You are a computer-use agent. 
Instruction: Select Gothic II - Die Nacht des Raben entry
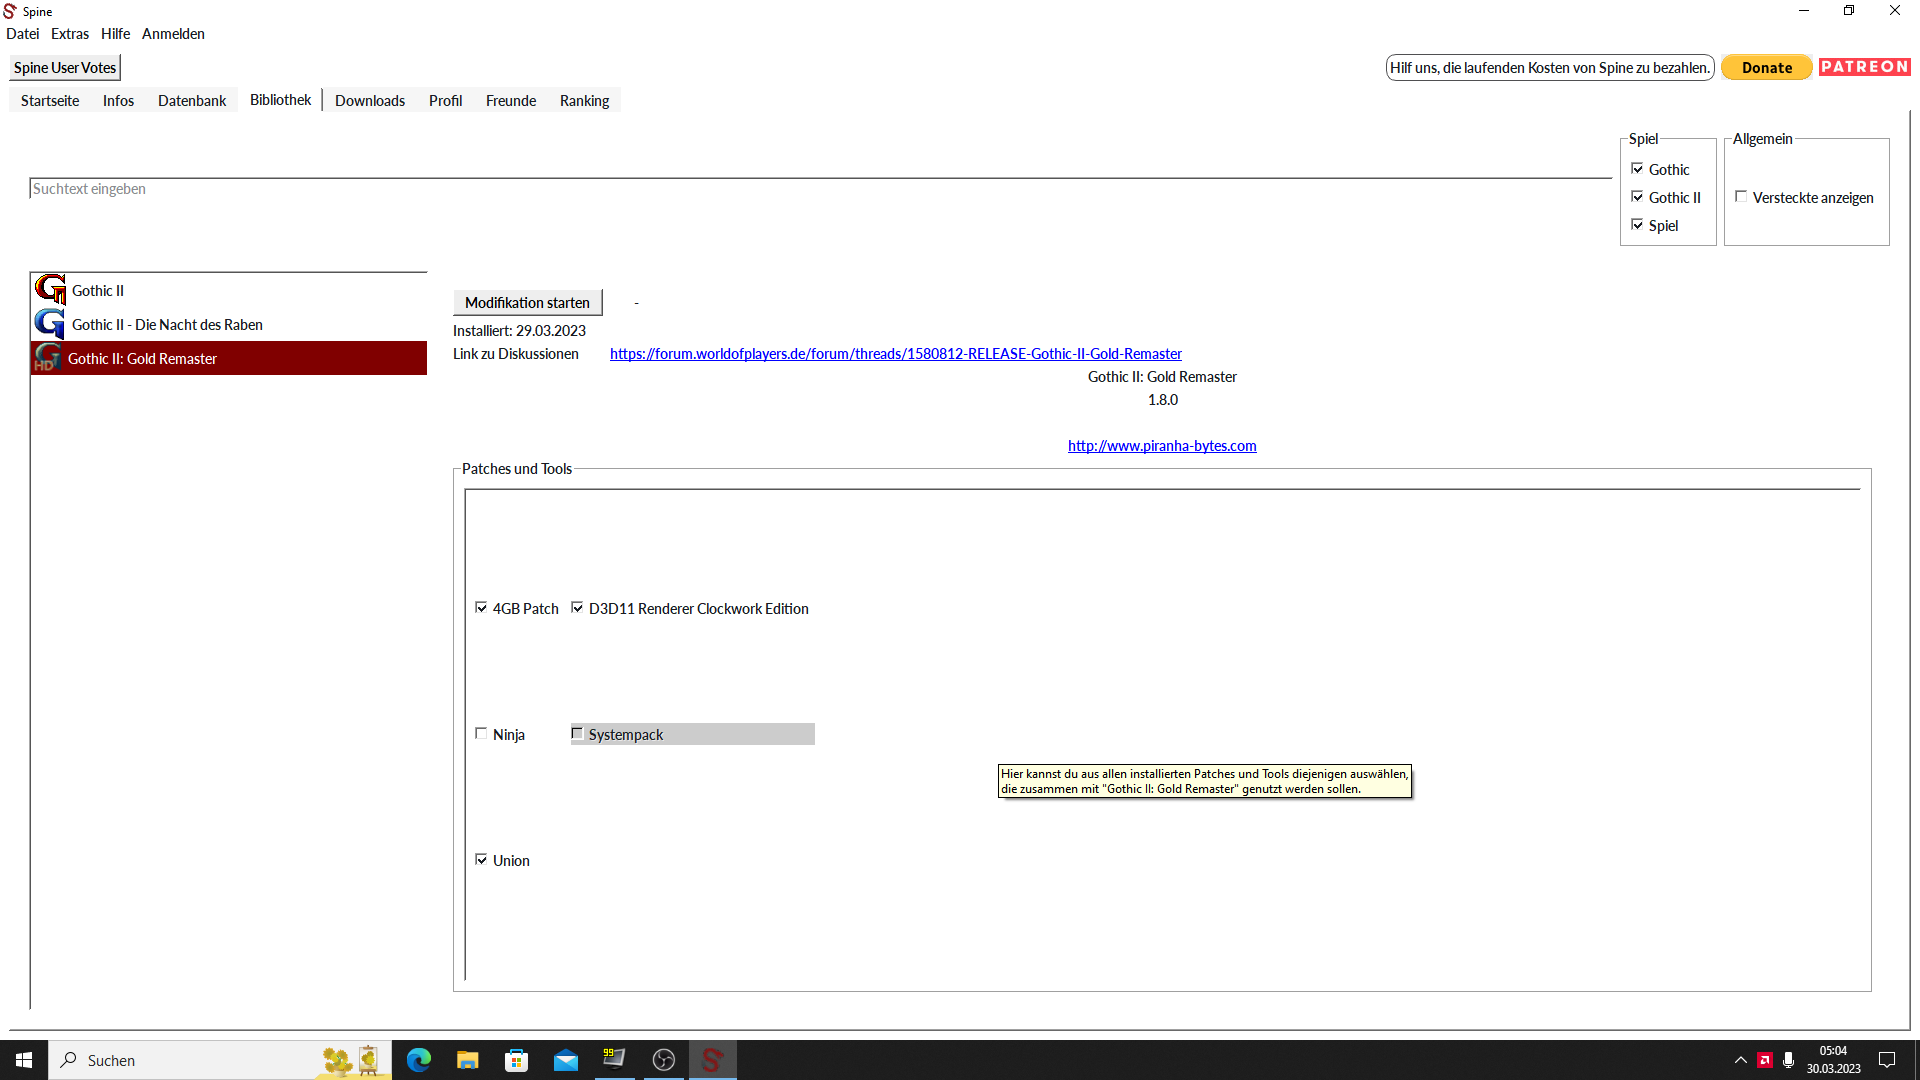pyautogui.click(x=229, y=324)
